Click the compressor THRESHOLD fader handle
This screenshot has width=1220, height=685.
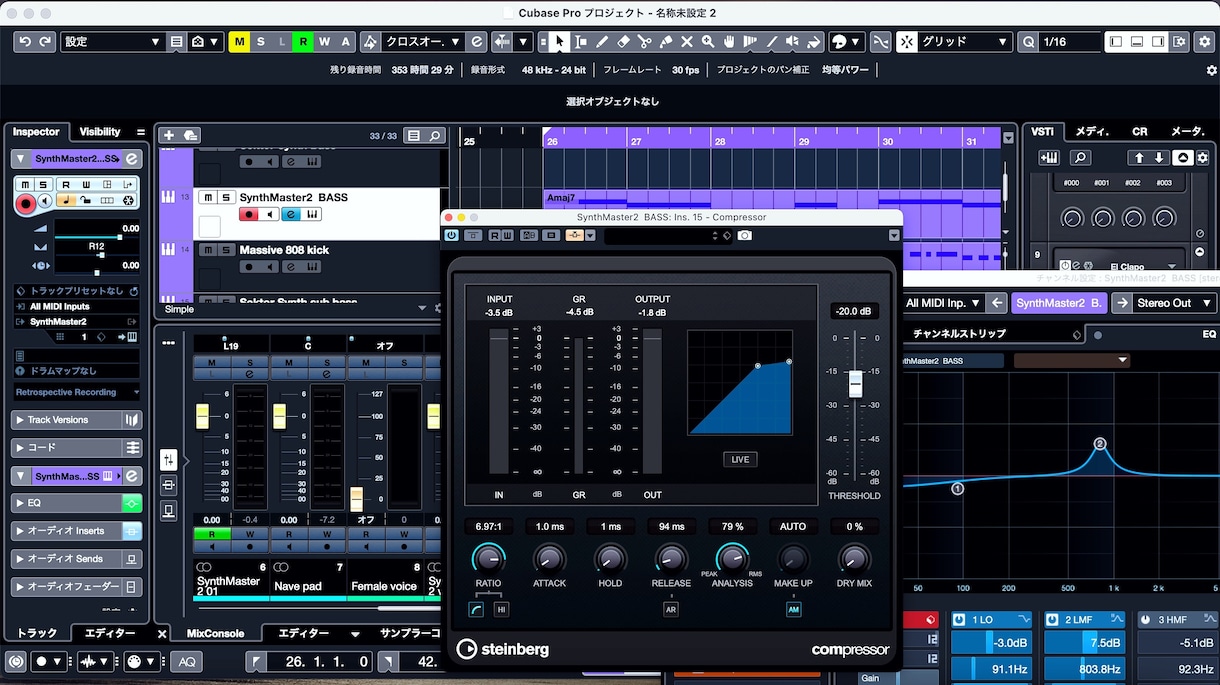coord(855,384)
